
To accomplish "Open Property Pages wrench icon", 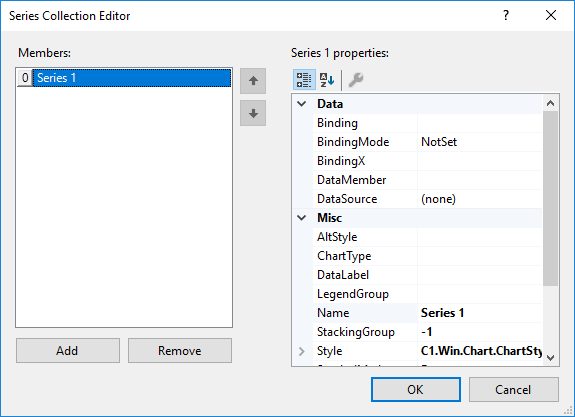I will (x=356, y=80).
